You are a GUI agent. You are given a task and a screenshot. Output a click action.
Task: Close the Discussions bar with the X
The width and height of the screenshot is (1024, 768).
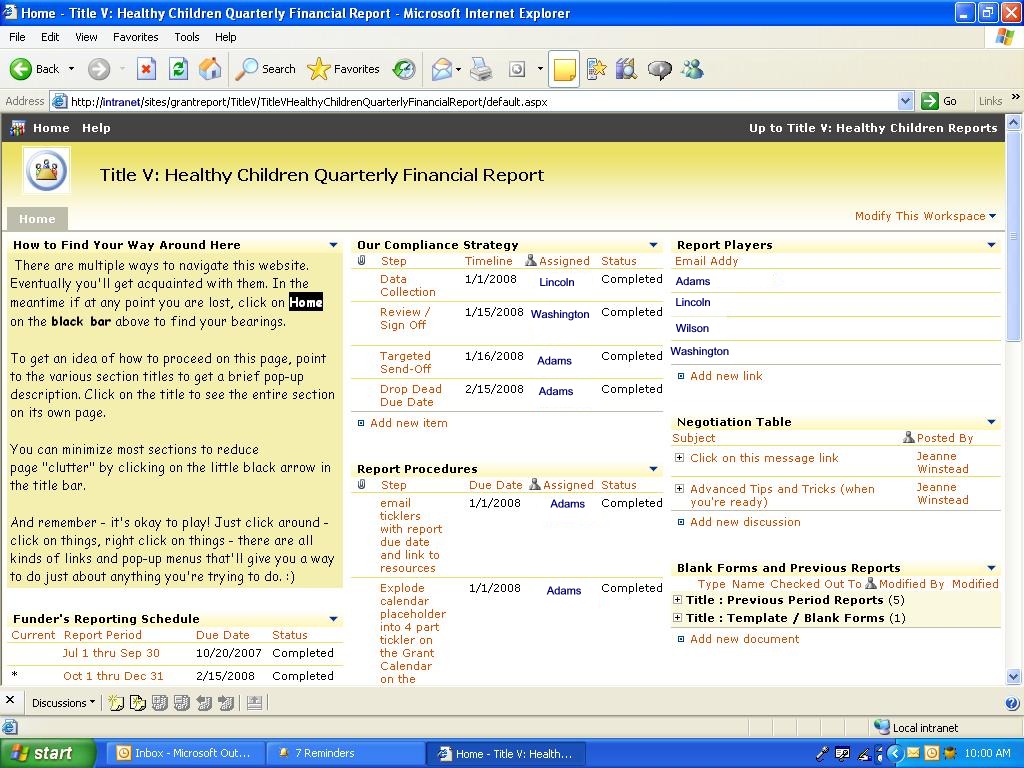[x=10, y=700]
